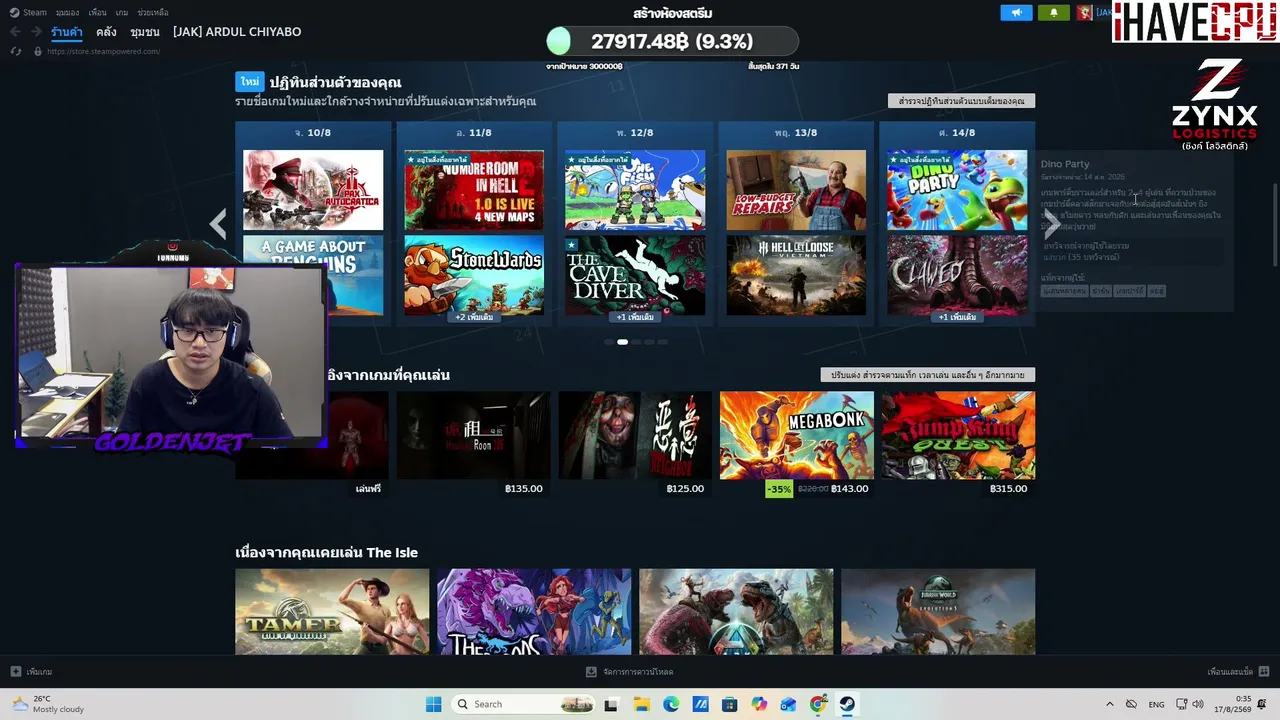
Task: Open the เกม (Games) menu
Action: click(x=122, y=13)
